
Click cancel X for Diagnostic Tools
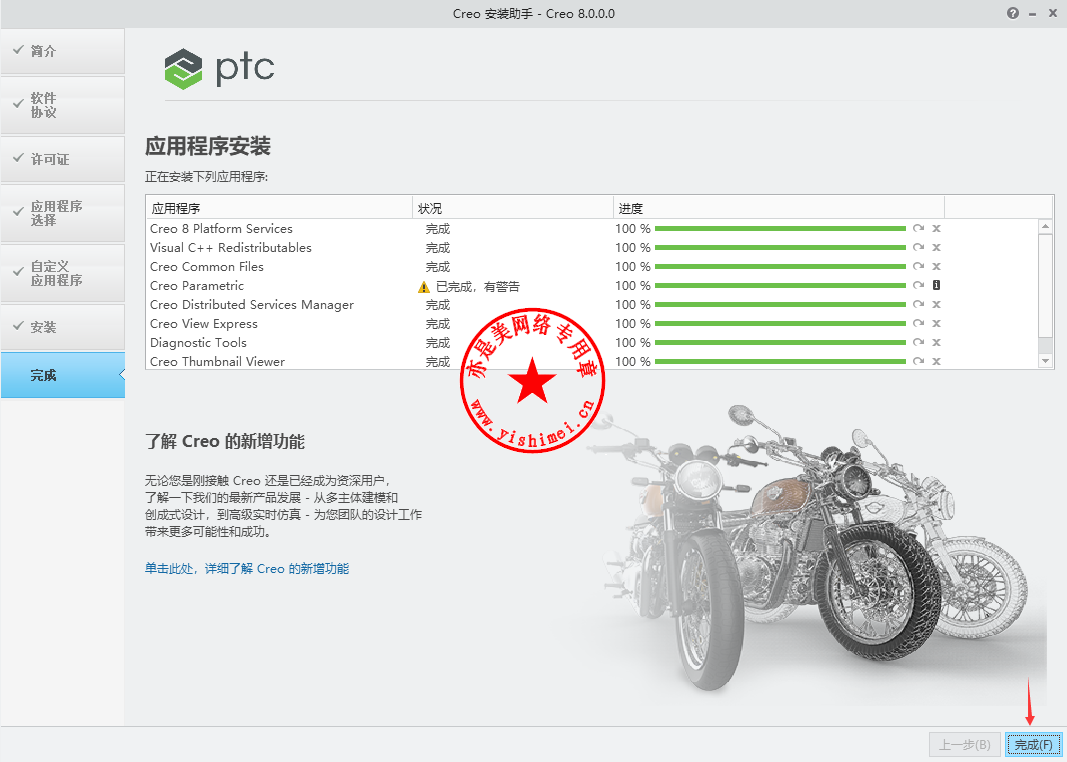(936, 343)
